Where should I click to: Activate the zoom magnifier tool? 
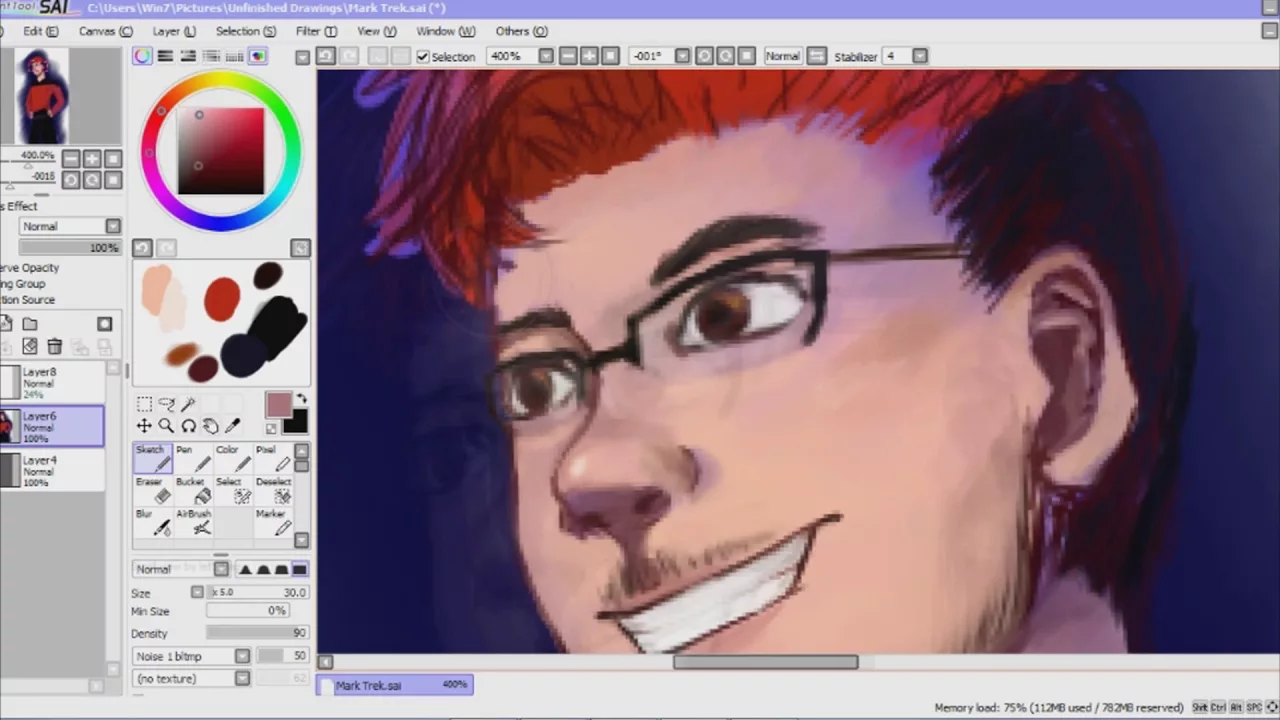[166, 426]
